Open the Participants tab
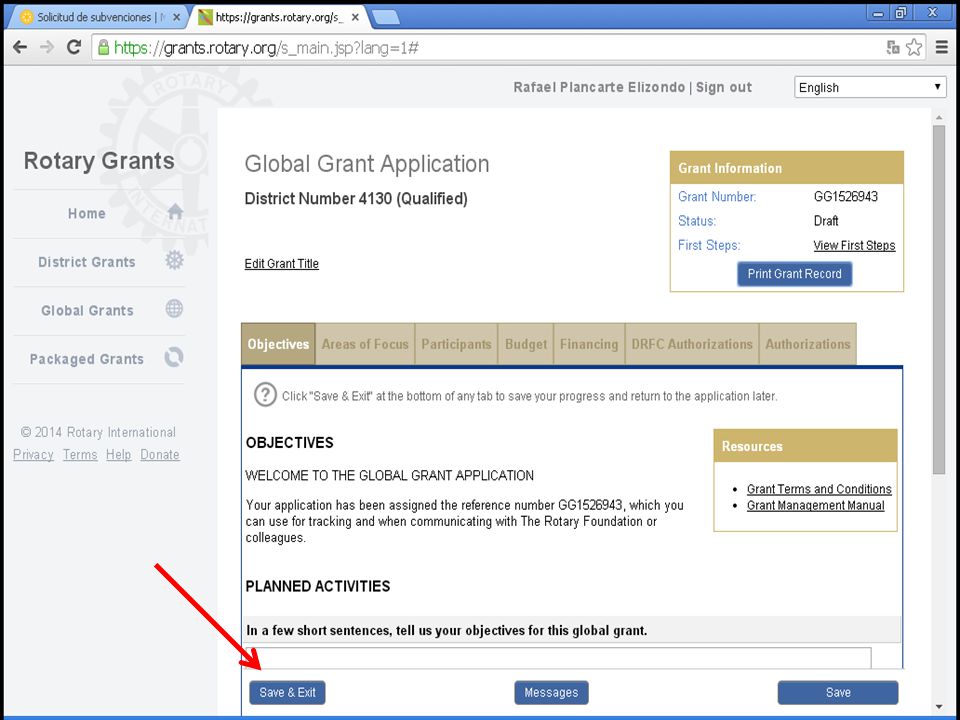The height and width of the screenshot is (720, 960). click(456, 344)
